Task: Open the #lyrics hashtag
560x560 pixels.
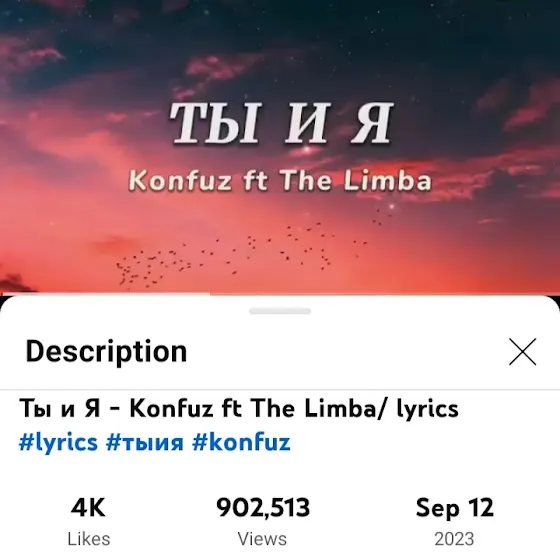Action: click(x=58, y=442)
